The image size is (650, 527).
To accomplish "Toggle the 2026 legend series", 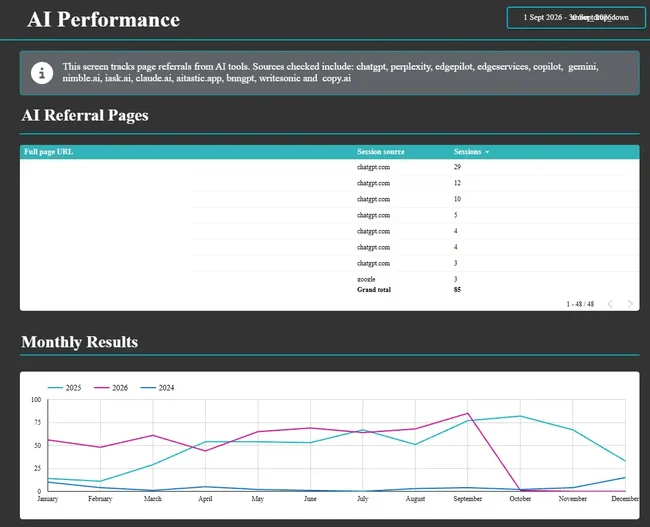I will point(111,388).
